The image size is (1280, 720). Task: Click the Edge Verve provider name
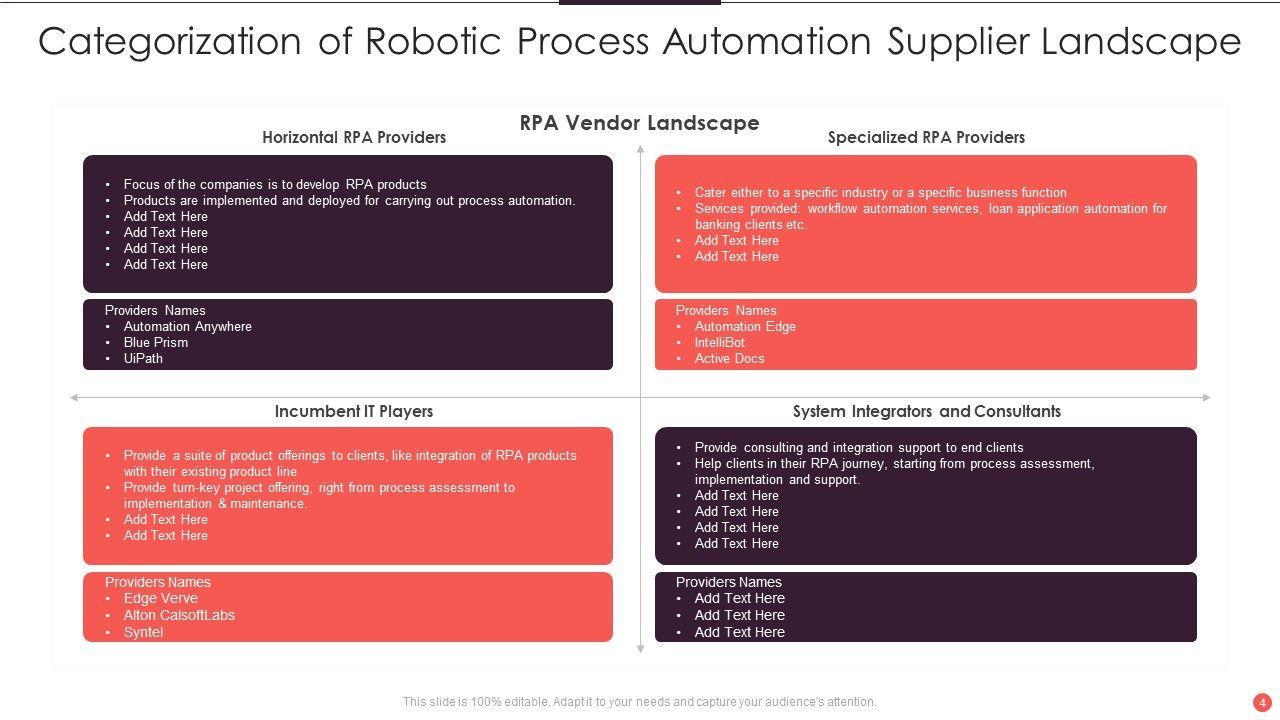tap(160, 598)
